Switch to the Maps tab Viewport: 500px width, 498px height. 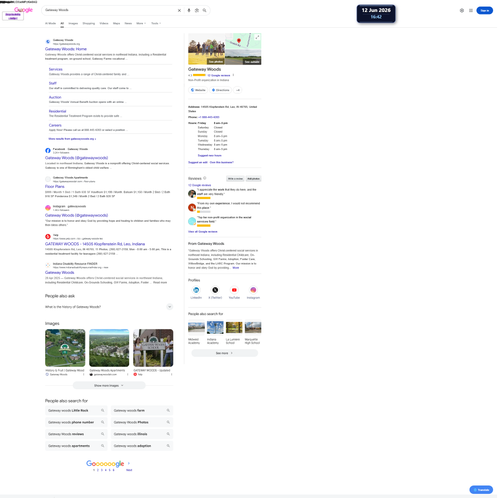tap(116, 23)
